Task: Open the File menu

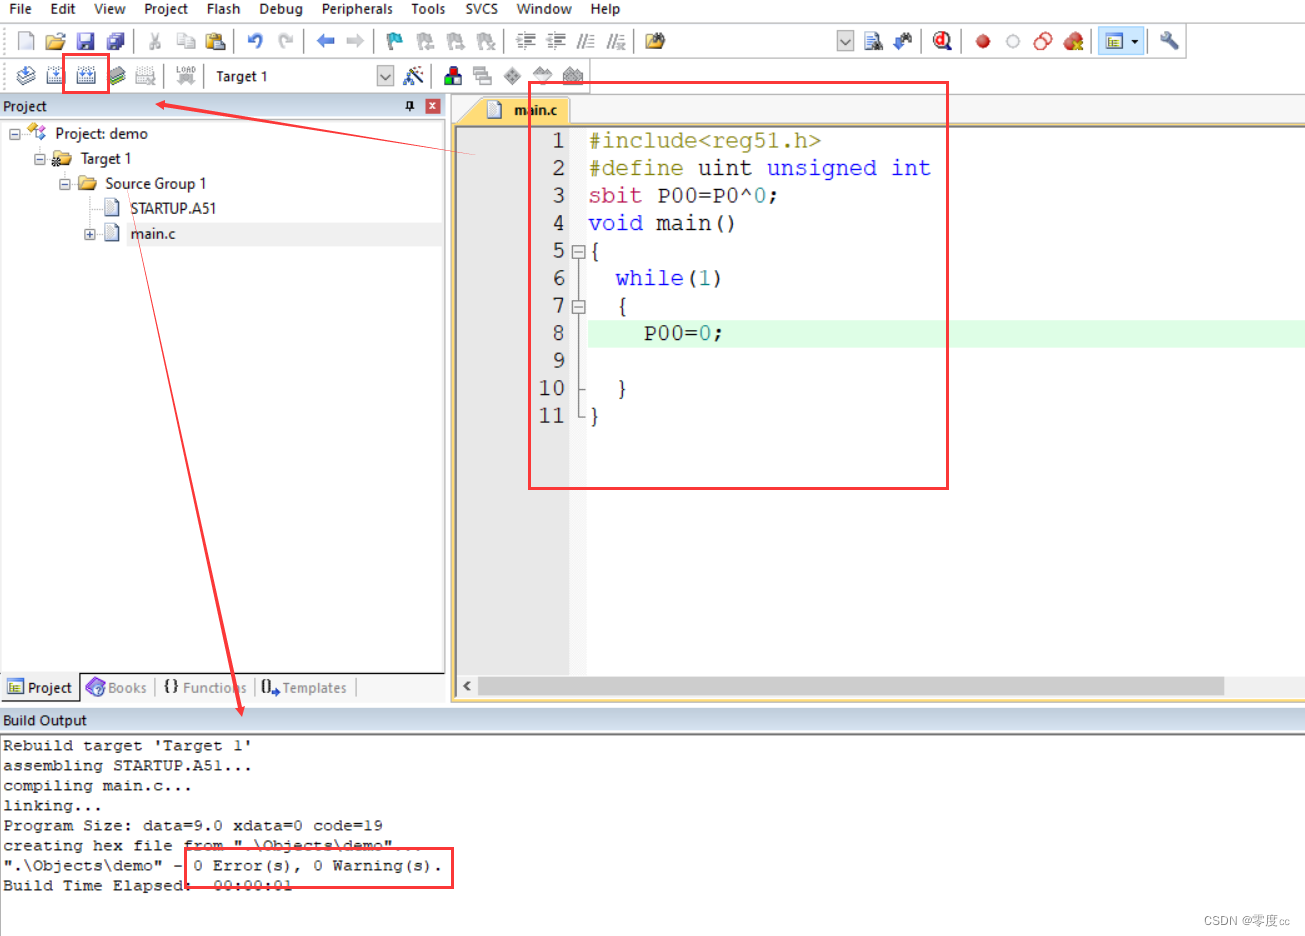Action: (20, 9)
